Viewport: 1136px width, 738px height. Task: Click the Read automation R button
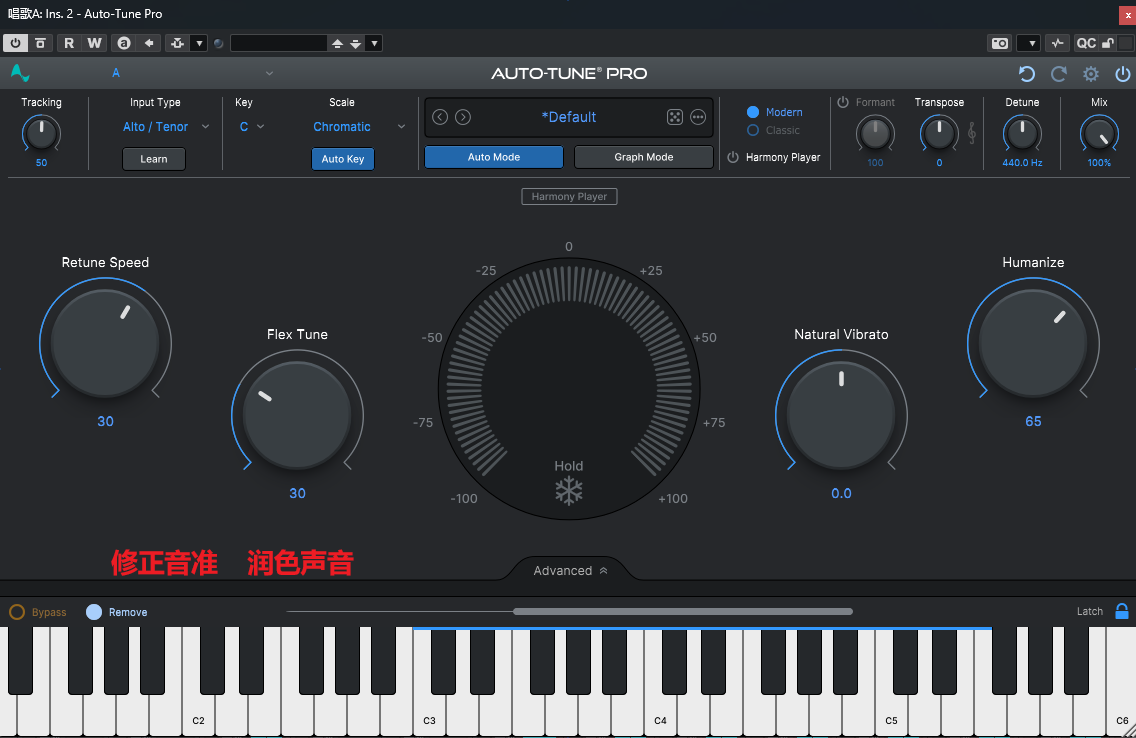(69, 43)
